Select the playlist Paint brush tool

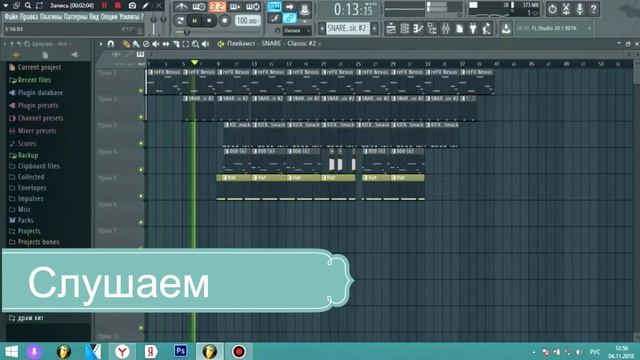[x=136, y=44]
